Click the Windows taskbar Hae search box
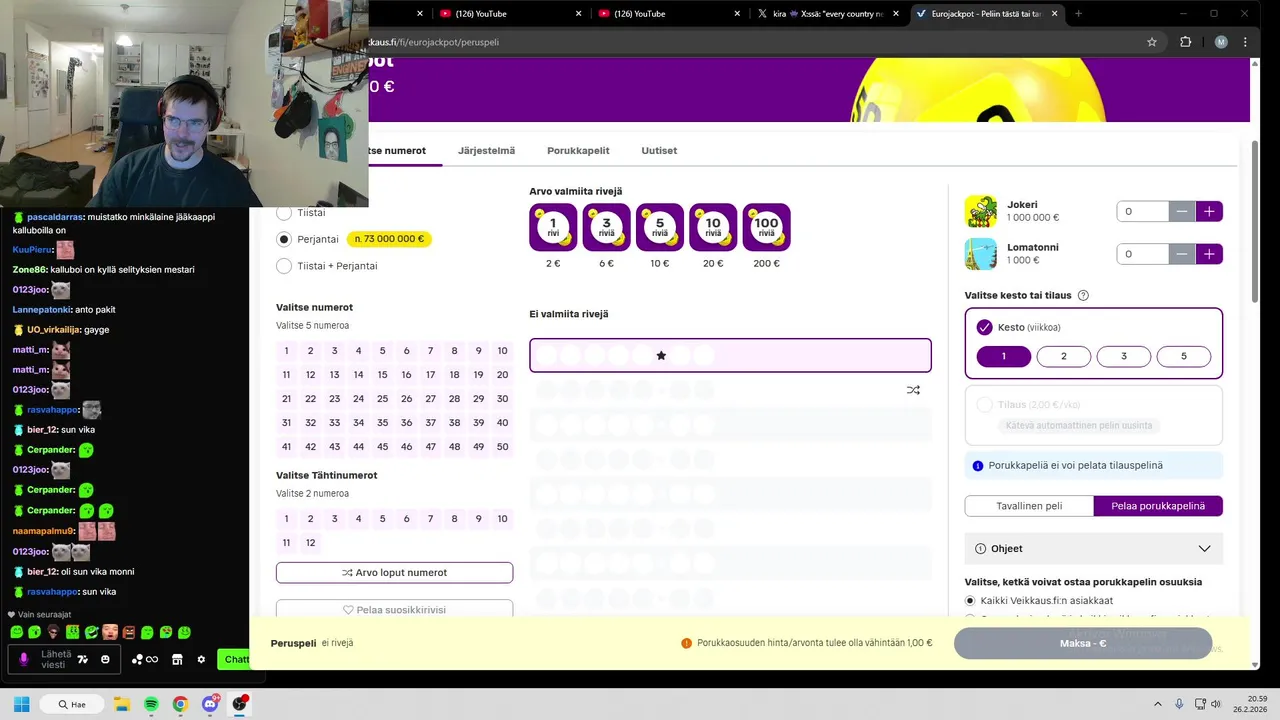 click(72, 704)
